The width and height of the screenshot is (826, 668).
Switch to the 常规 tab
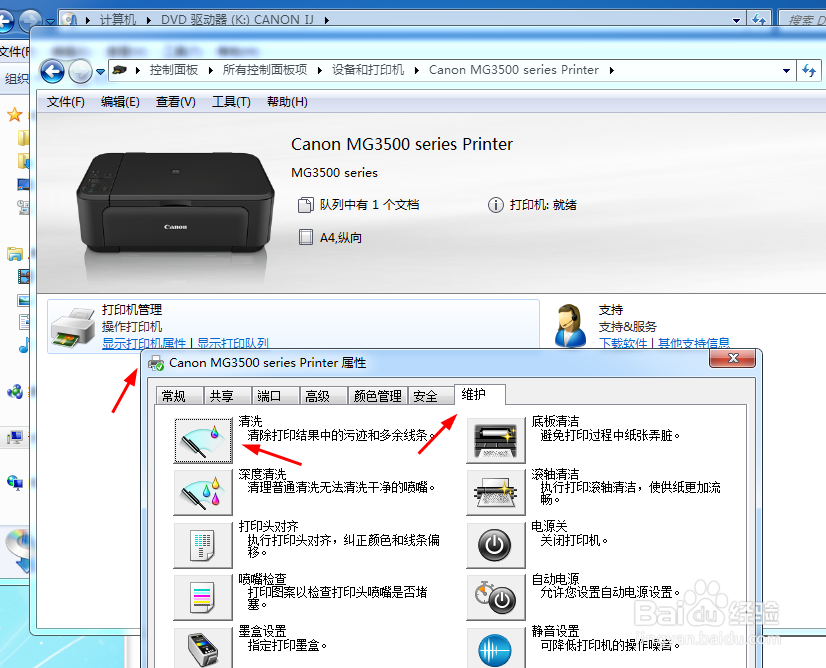point(179,396)
